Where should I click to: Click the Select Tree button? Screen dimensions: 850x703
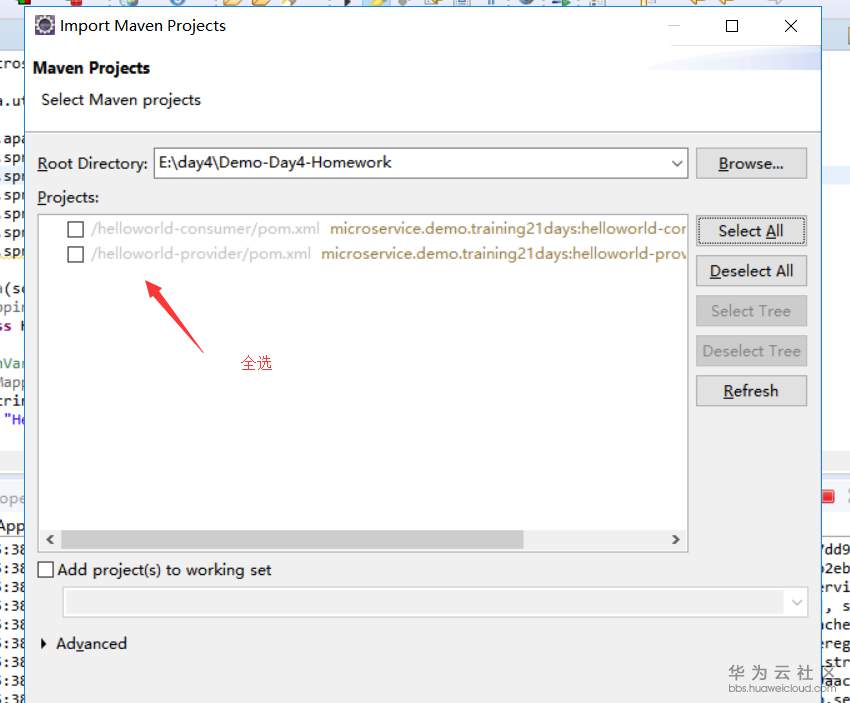tap(751, 311)
